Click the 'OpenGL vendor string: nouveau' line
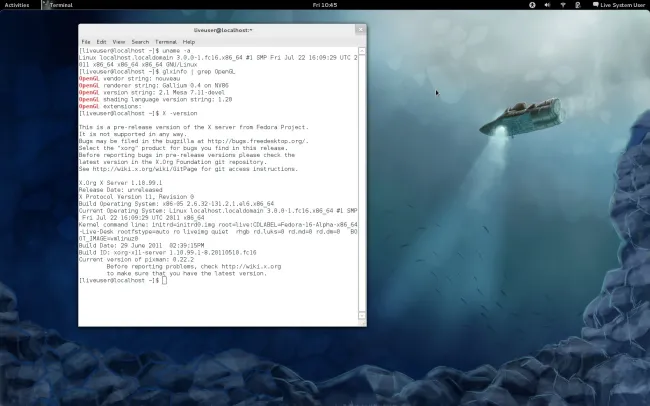Viewport: 650px width, 406px height. coord(129,78)
